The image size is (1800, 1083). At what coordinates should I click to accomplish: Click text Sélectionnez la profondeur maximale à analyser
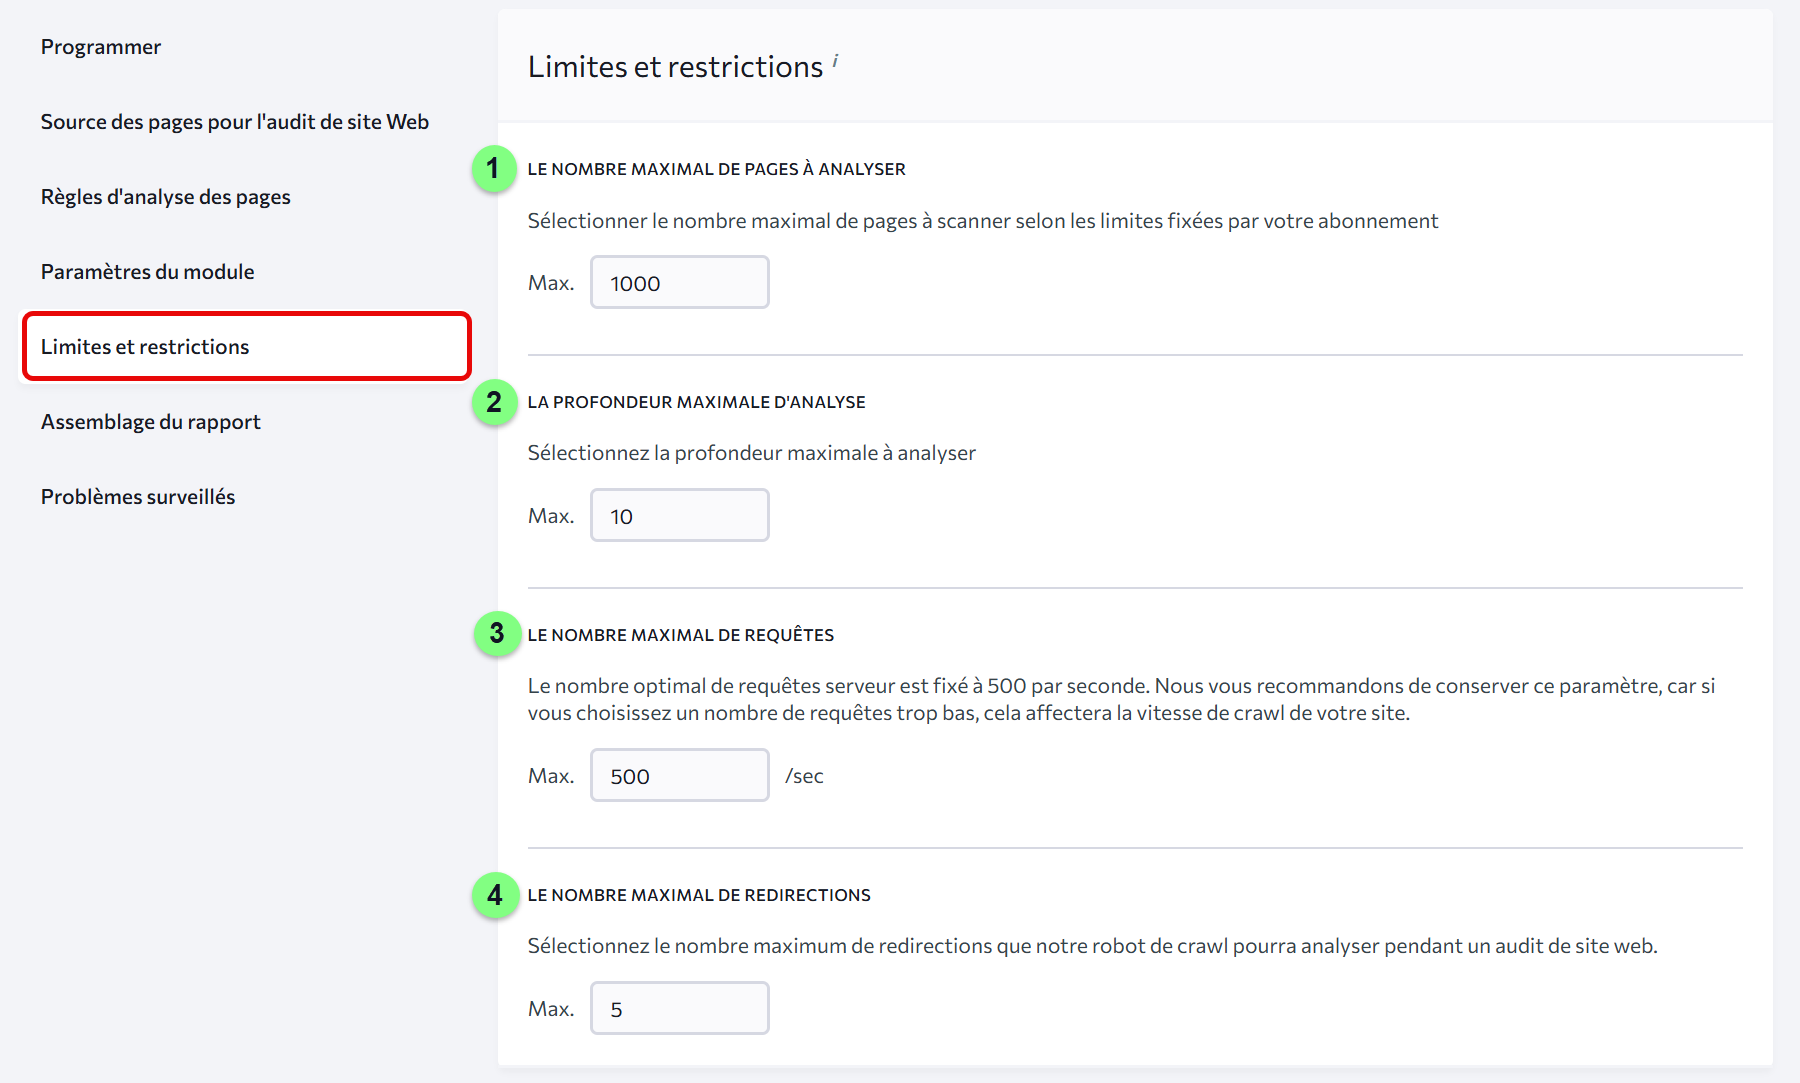click(x=751, y=453)
